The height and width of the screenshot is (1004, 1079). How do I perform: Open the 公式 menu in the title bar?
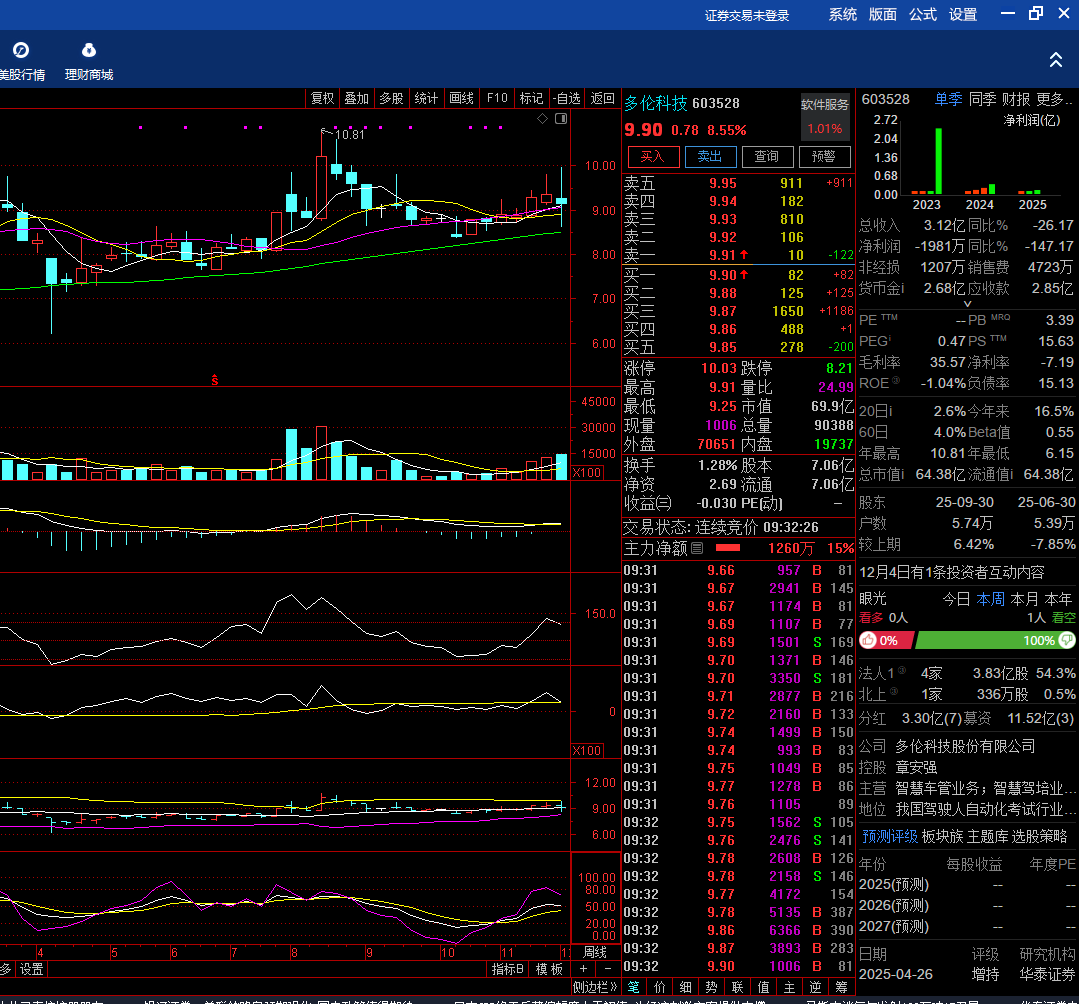click(922, 14)
